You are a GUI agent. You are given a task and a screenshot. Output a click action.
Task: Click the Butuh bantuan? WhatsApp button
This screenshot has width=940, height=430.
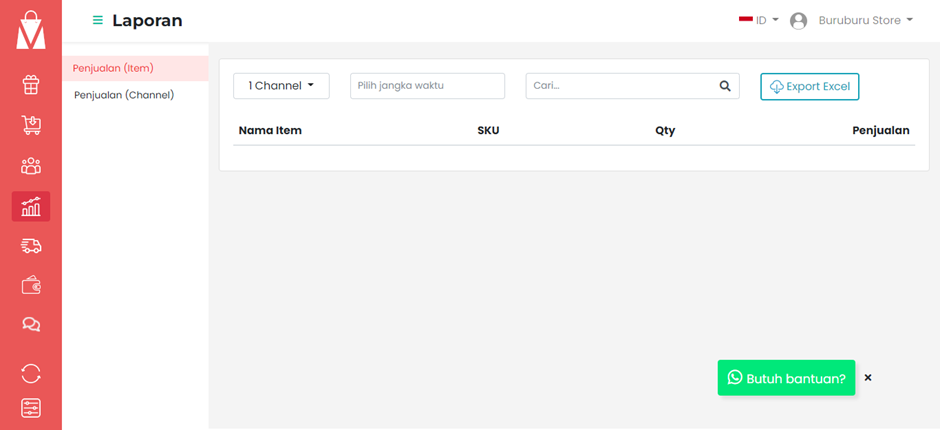coord(786,378)
